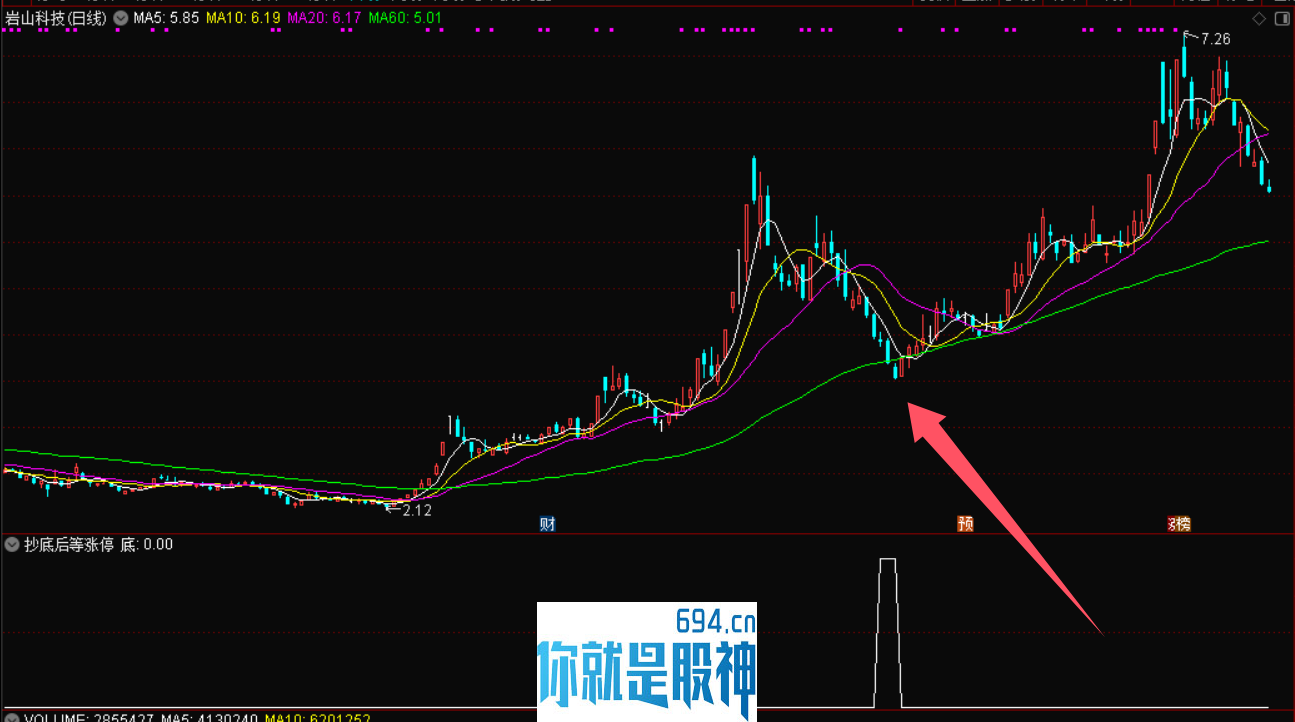The width and height of the screenshot is (1295, 722).
Task: Expand the 抄底后等涨停 indicator dropdown arrow
Action: click(x=12, y=545)
